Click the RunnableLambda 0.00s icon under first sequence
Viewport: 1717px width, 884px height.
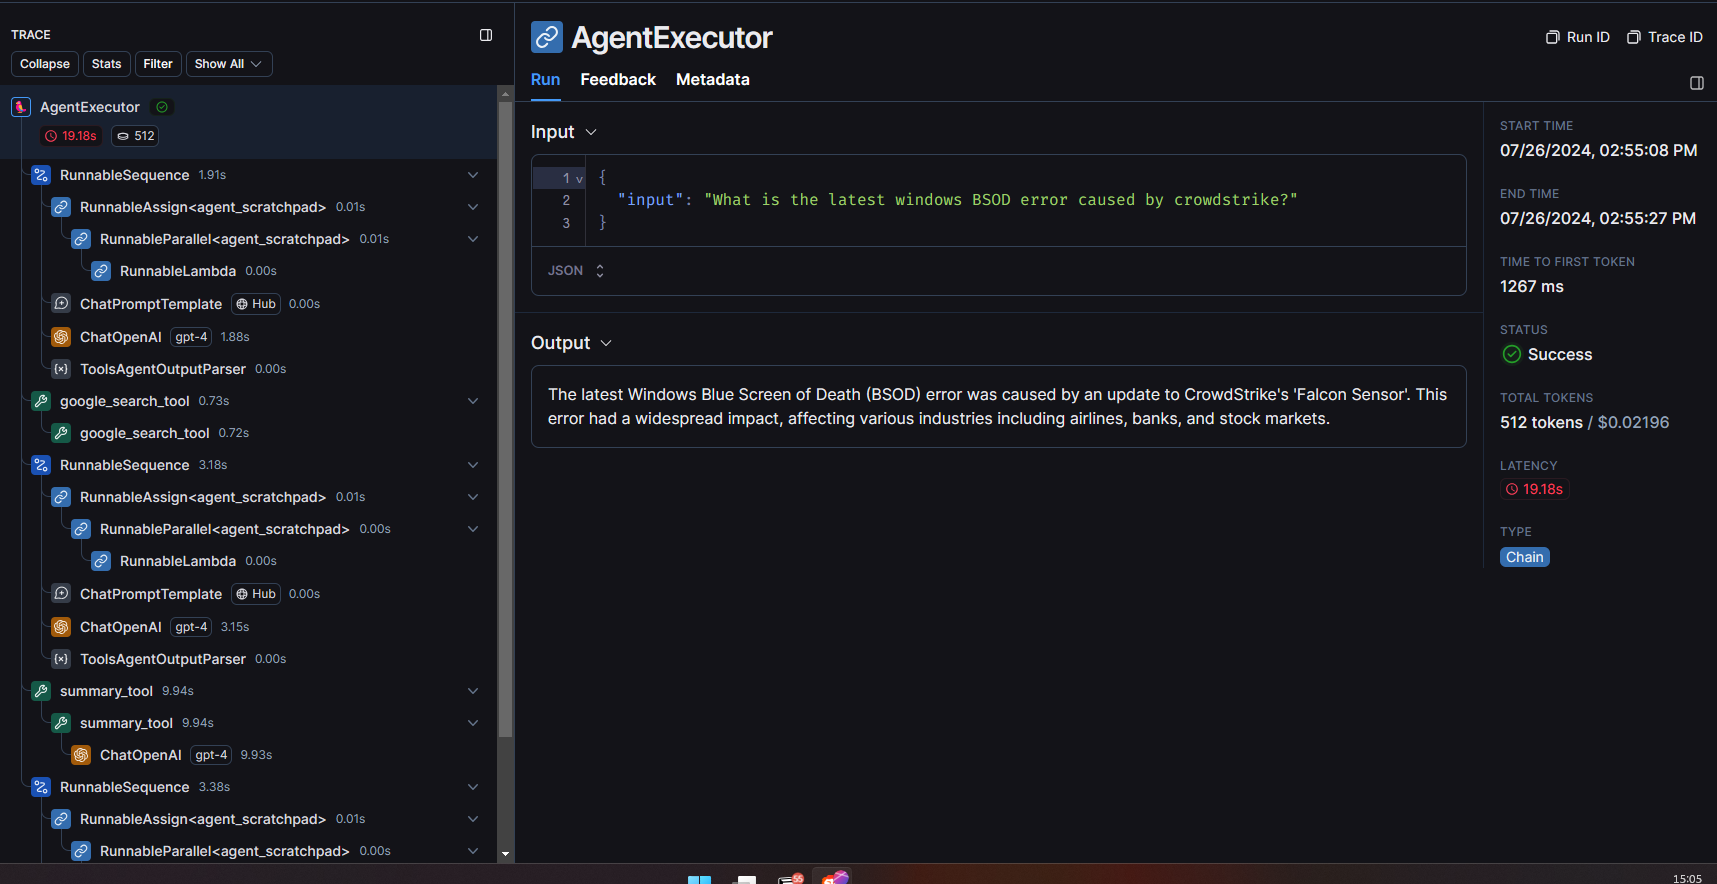tap(101, 271)
